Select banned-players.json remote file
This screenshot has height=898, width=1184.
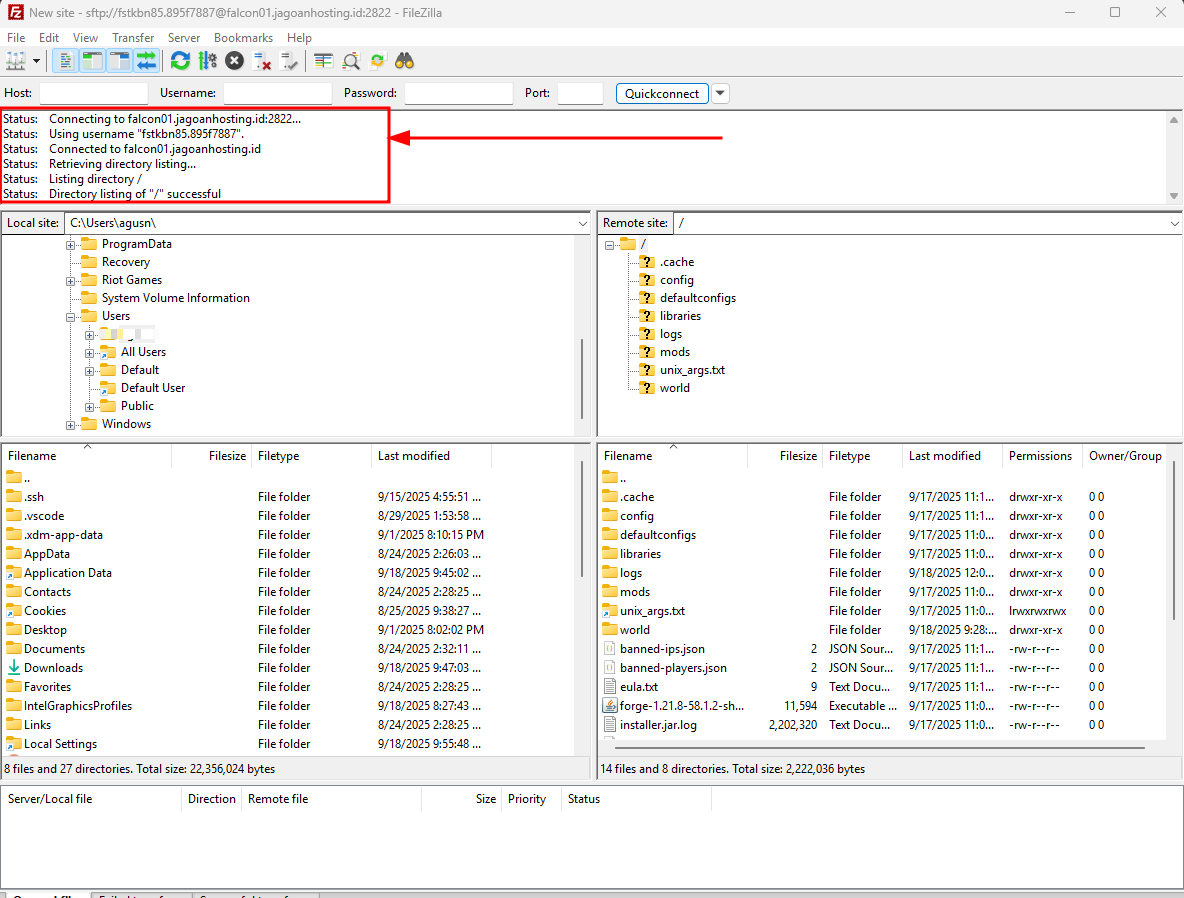[x=673, y=668]
